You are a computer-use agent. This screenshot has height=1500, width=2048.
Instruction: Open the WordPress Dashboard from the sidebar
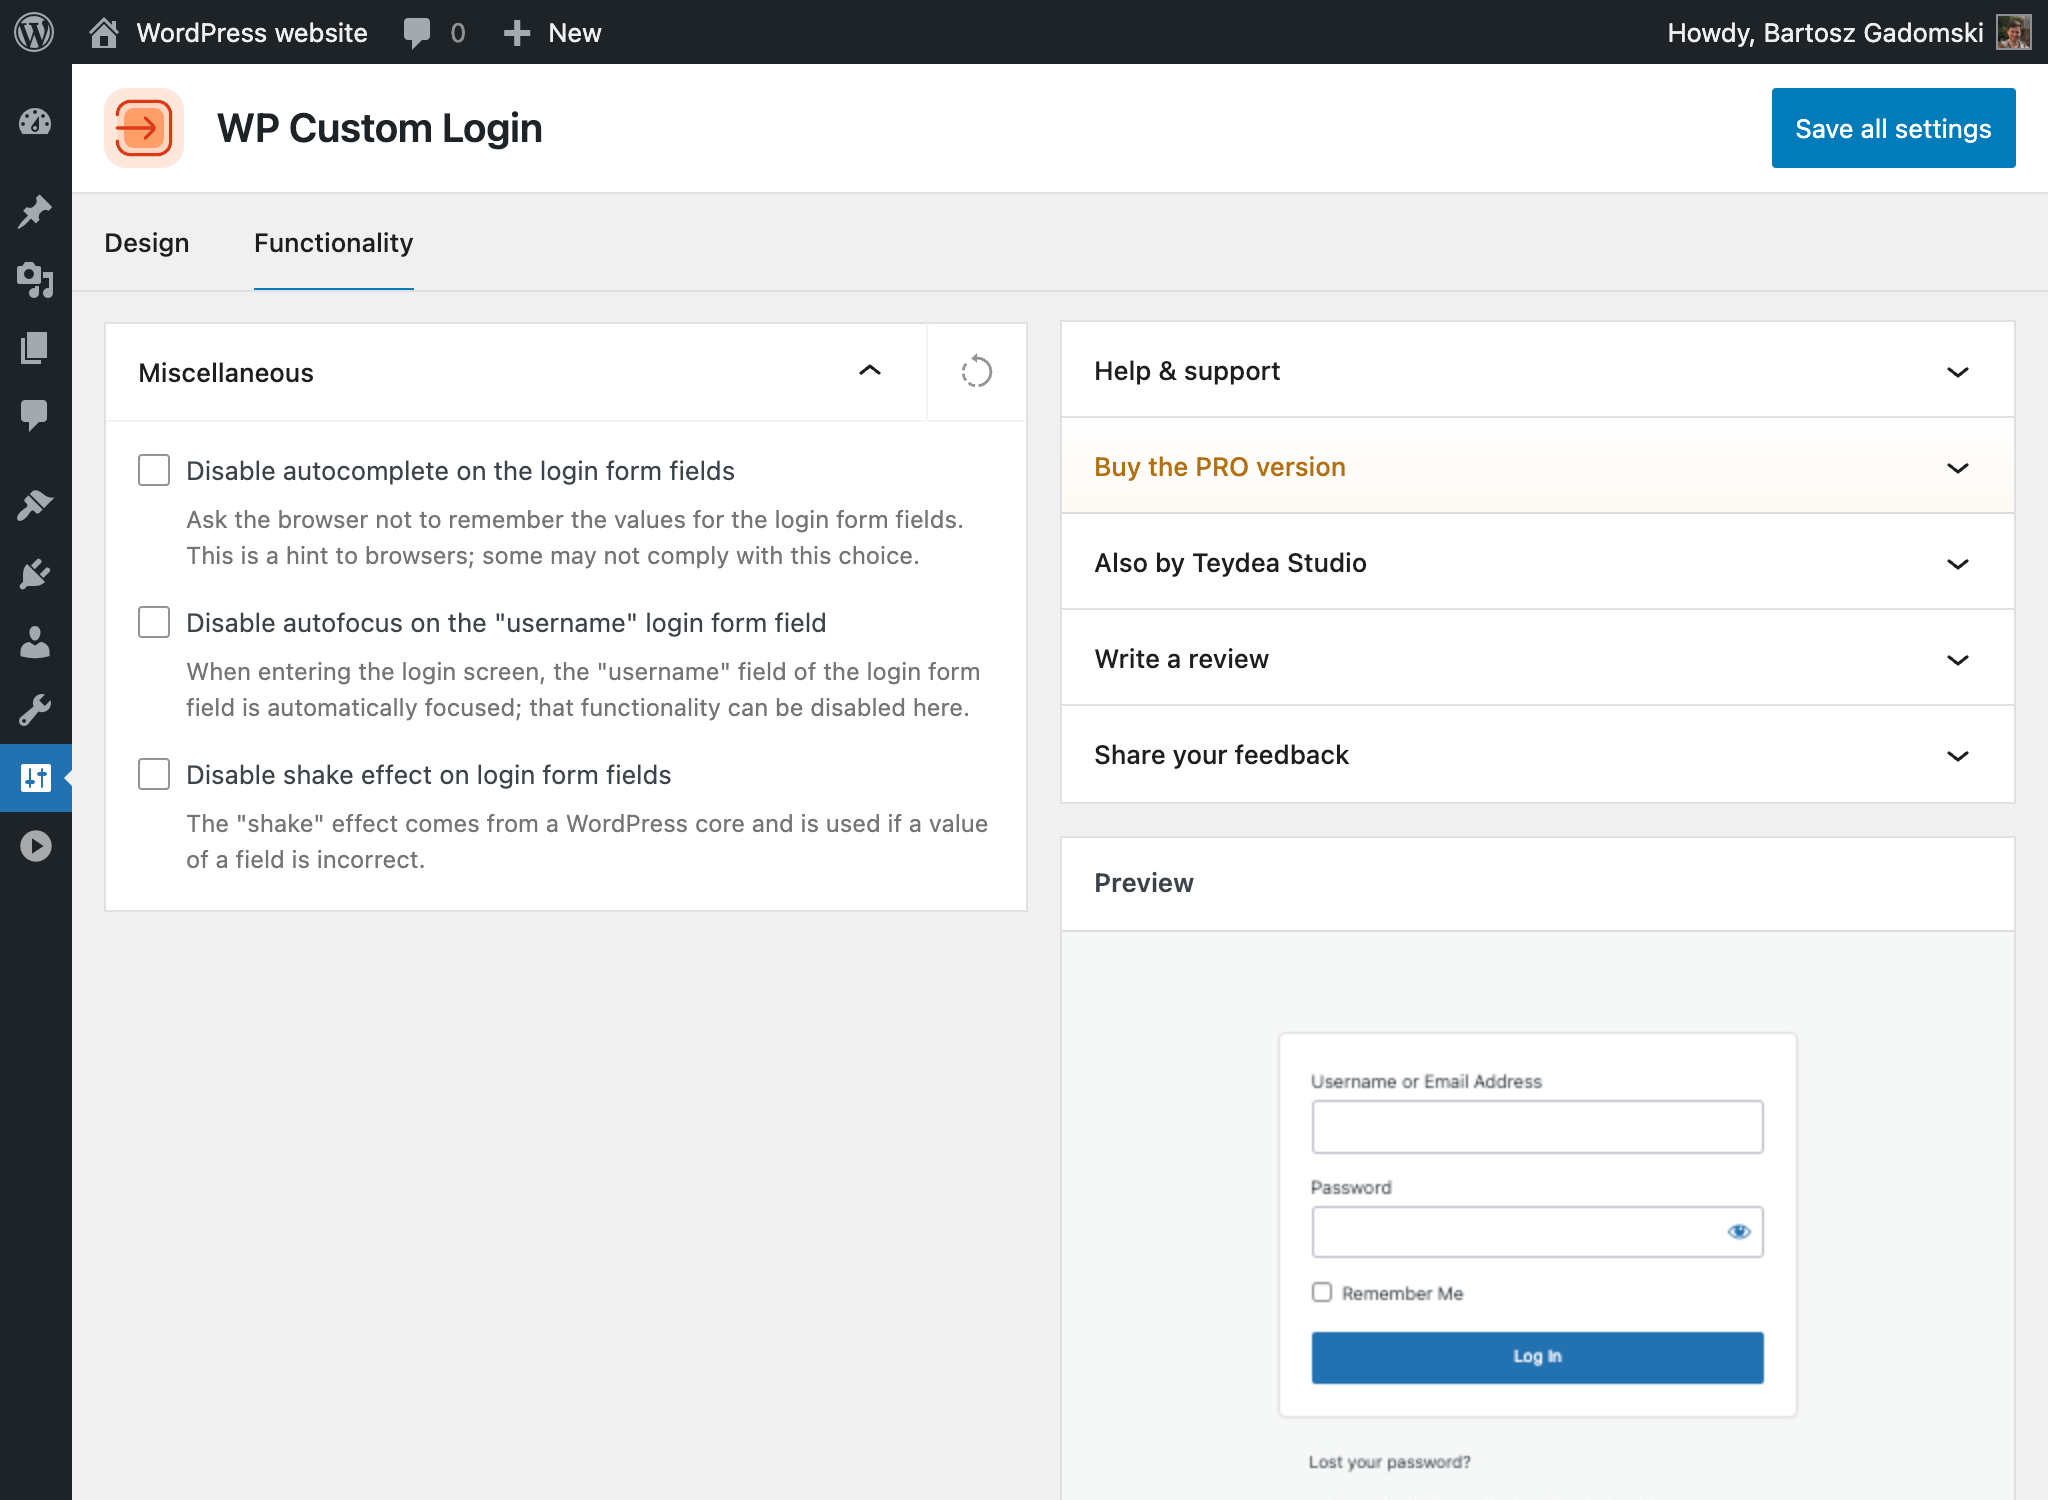click(x=36, y=122)
